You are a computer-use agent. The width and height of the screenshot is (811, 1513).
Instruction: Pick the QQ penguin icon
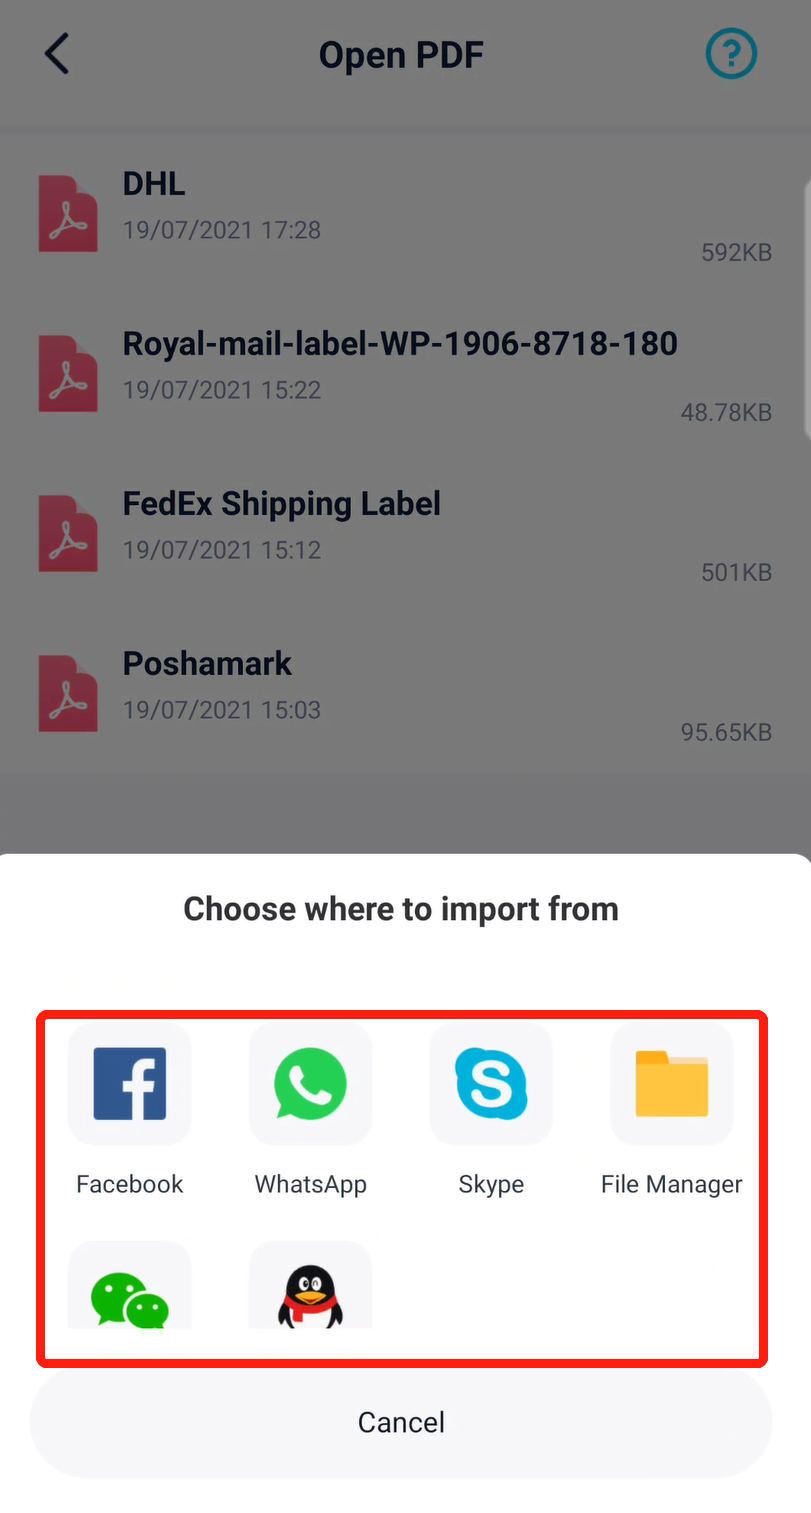pyautogui.click(x=310, y=1285)
